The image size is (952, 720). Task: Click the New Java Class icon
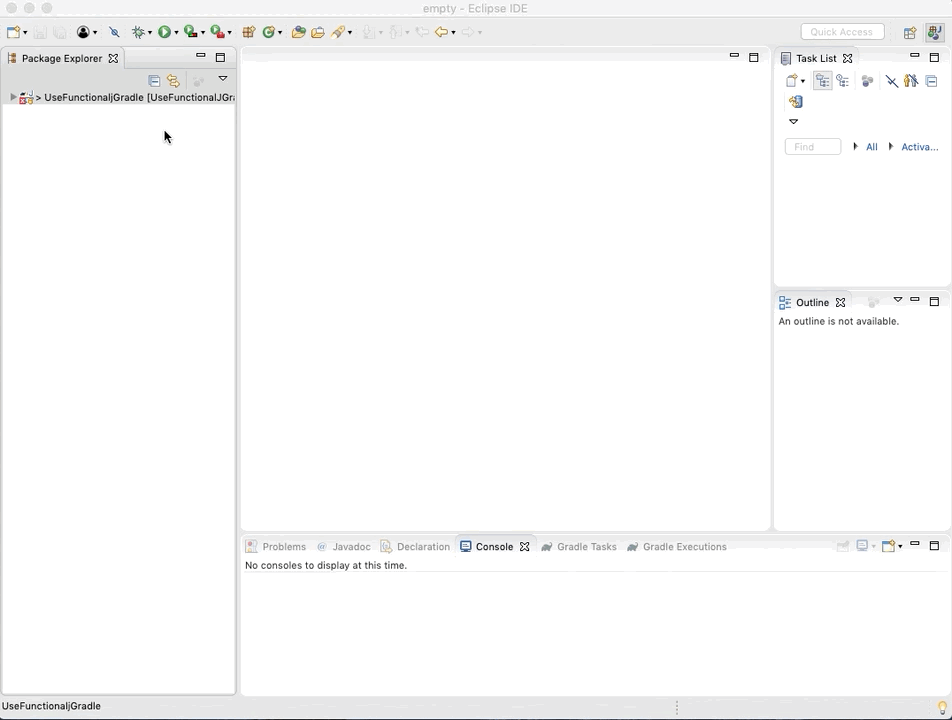tap(268, 32)
